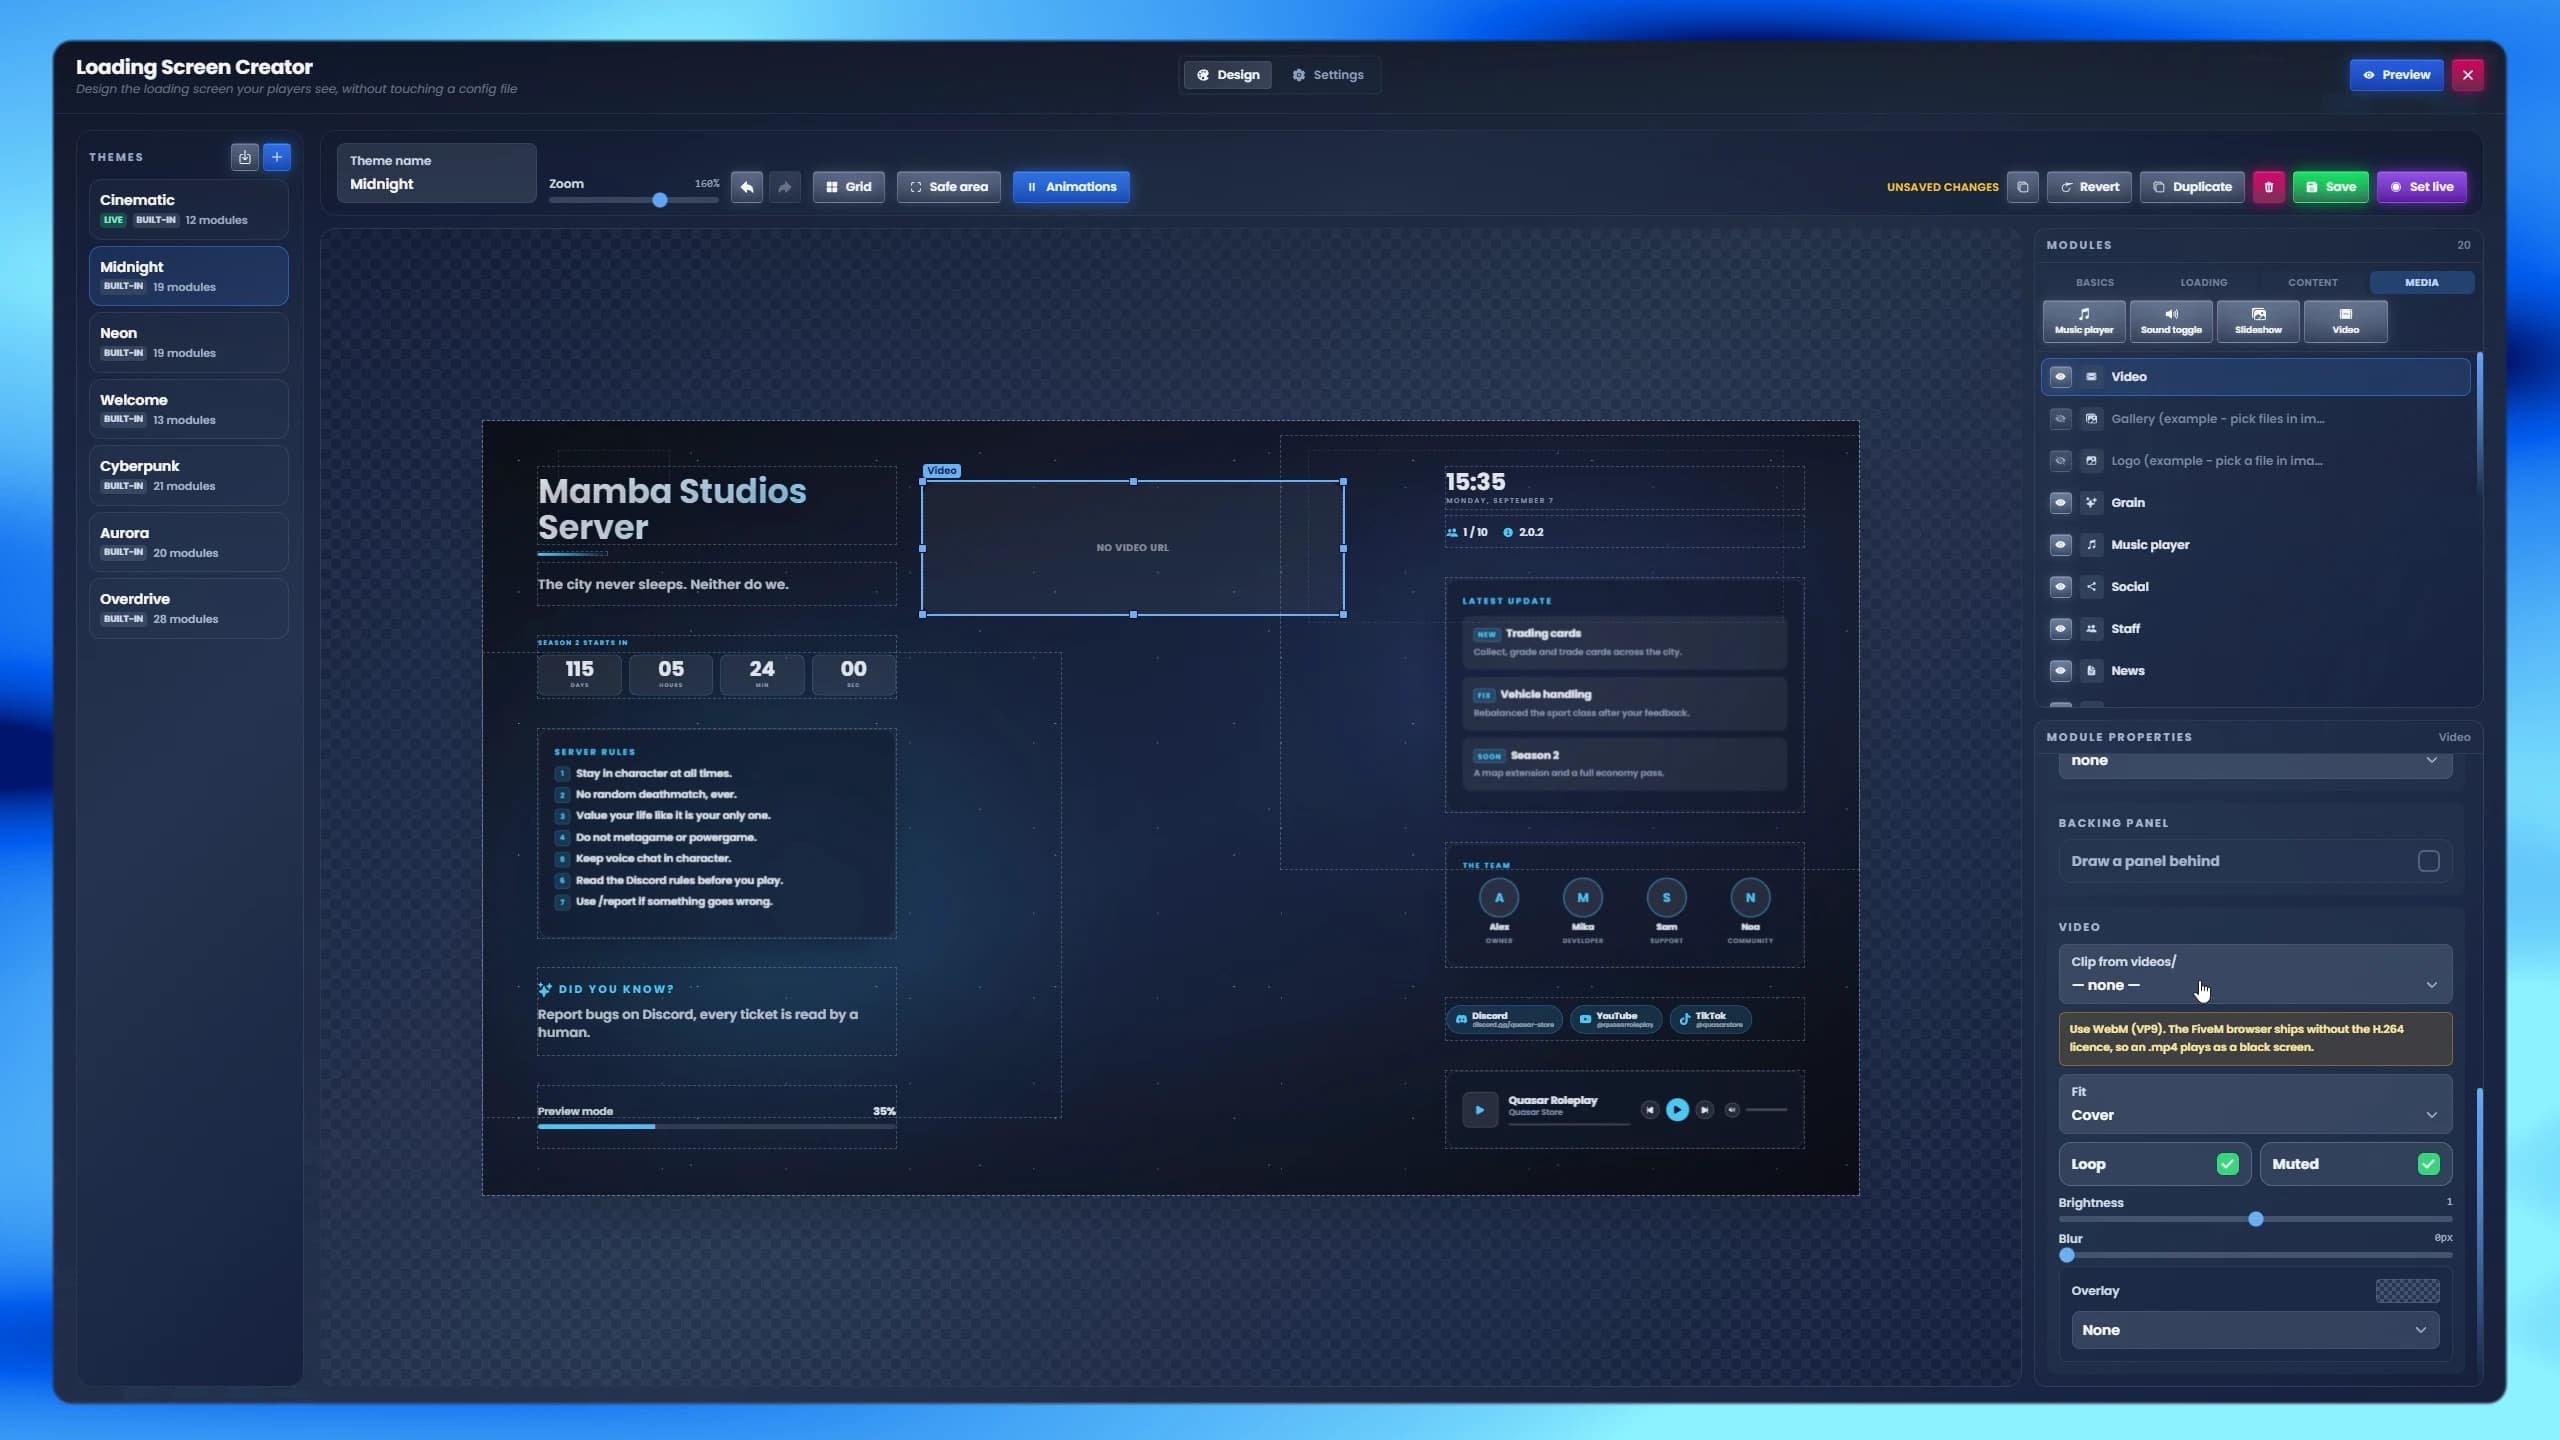Uncheck the Loop checkbox
The height and width of the screenshot is (1440, 2560).
click(x=2227, y=1164)
